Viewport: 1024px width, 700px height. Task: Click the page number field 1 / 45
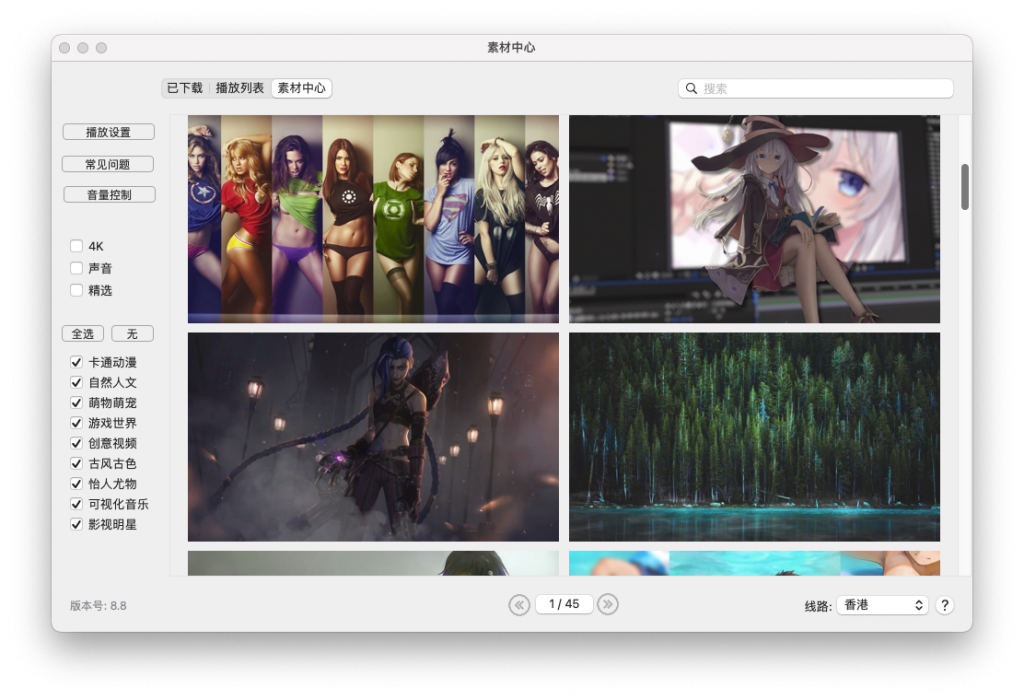pyautogui.click(x=564, y=604)
